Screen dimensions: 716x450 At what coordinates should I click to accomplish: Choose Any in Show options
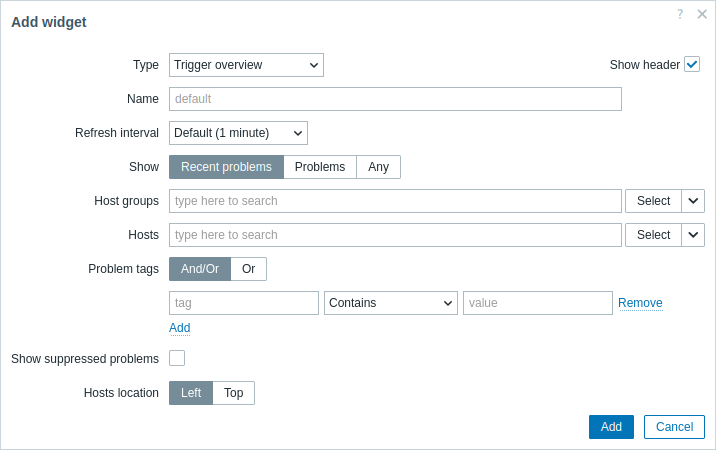pos(378,167)
